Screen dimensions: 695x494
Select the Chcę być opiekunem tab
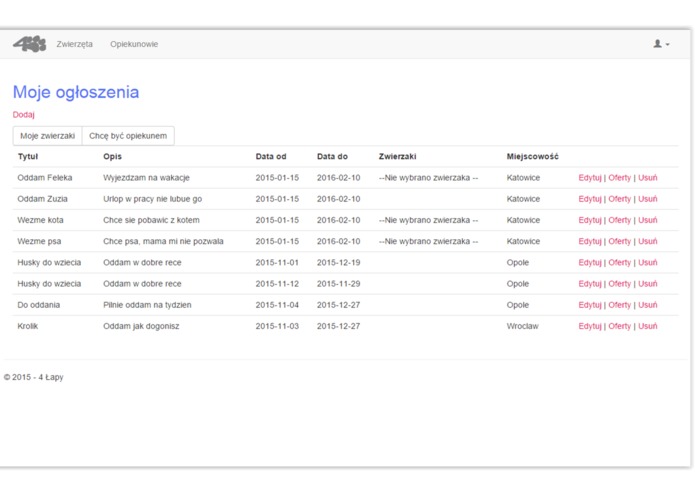point(128,136)
